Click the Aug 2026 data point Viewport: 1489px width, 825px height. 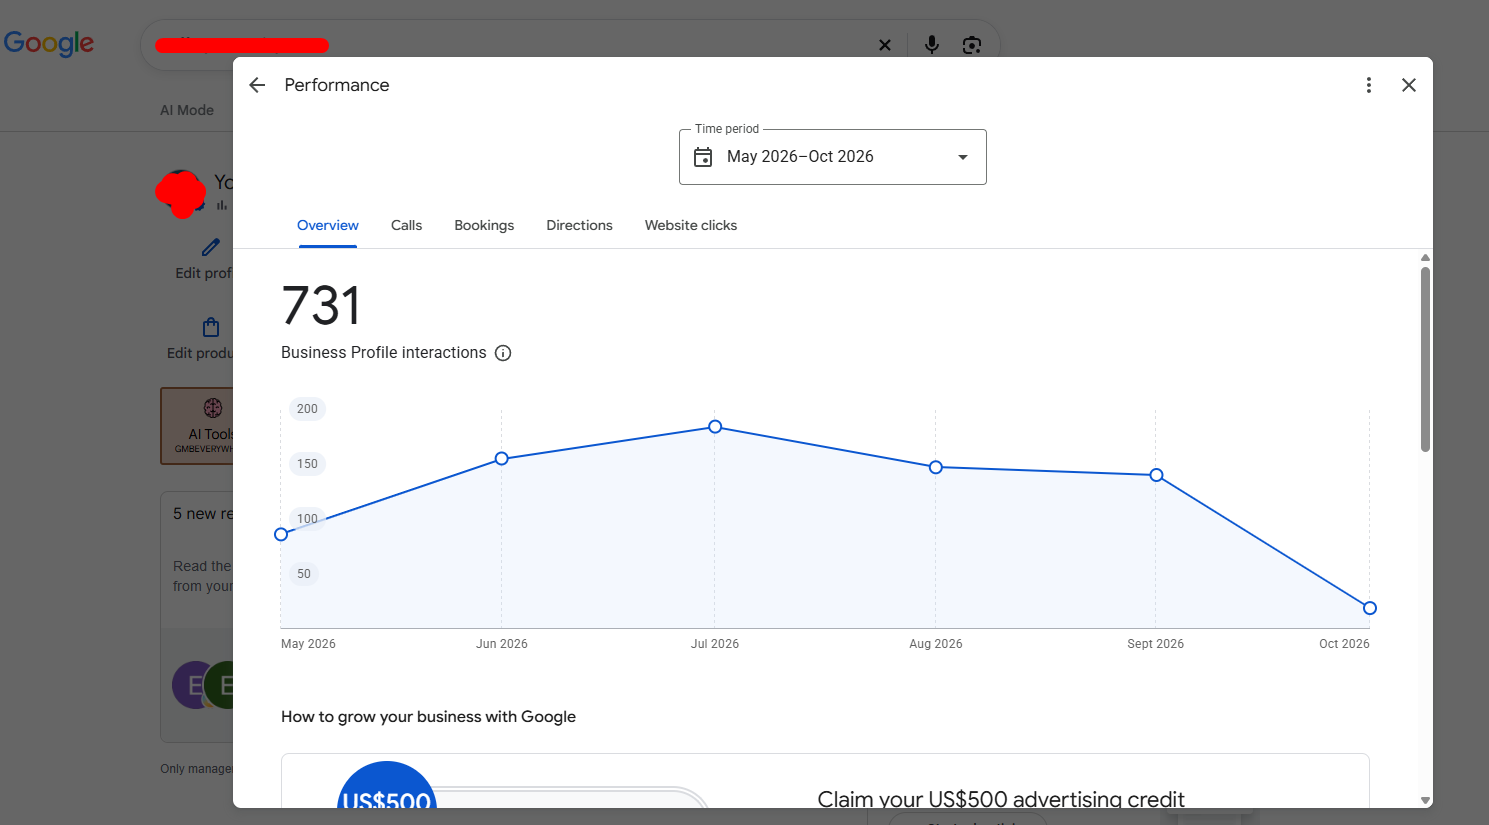coord(936,467)
